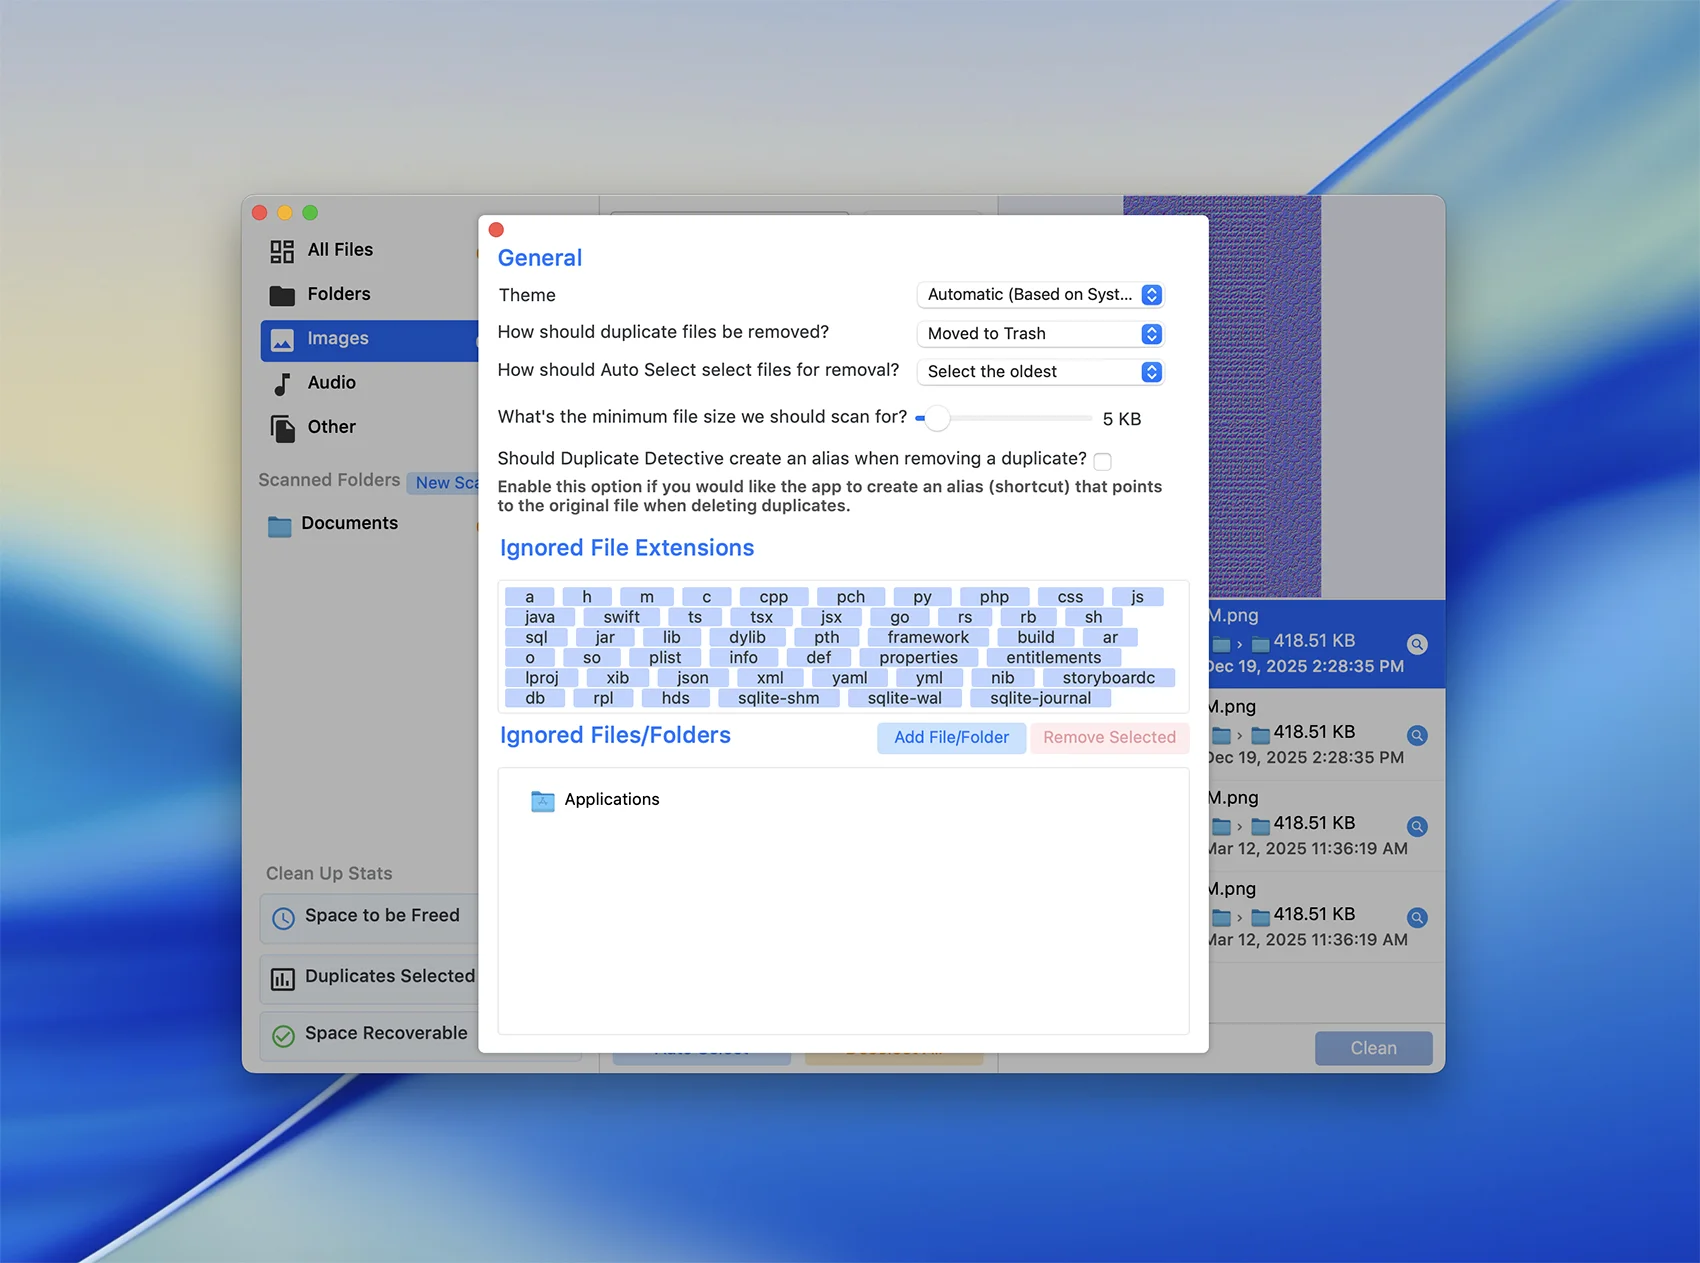This screenshot has width=1700, height=1263.
Task: Open the Select the oldest dropdown
Action: tap(1040, 372)
